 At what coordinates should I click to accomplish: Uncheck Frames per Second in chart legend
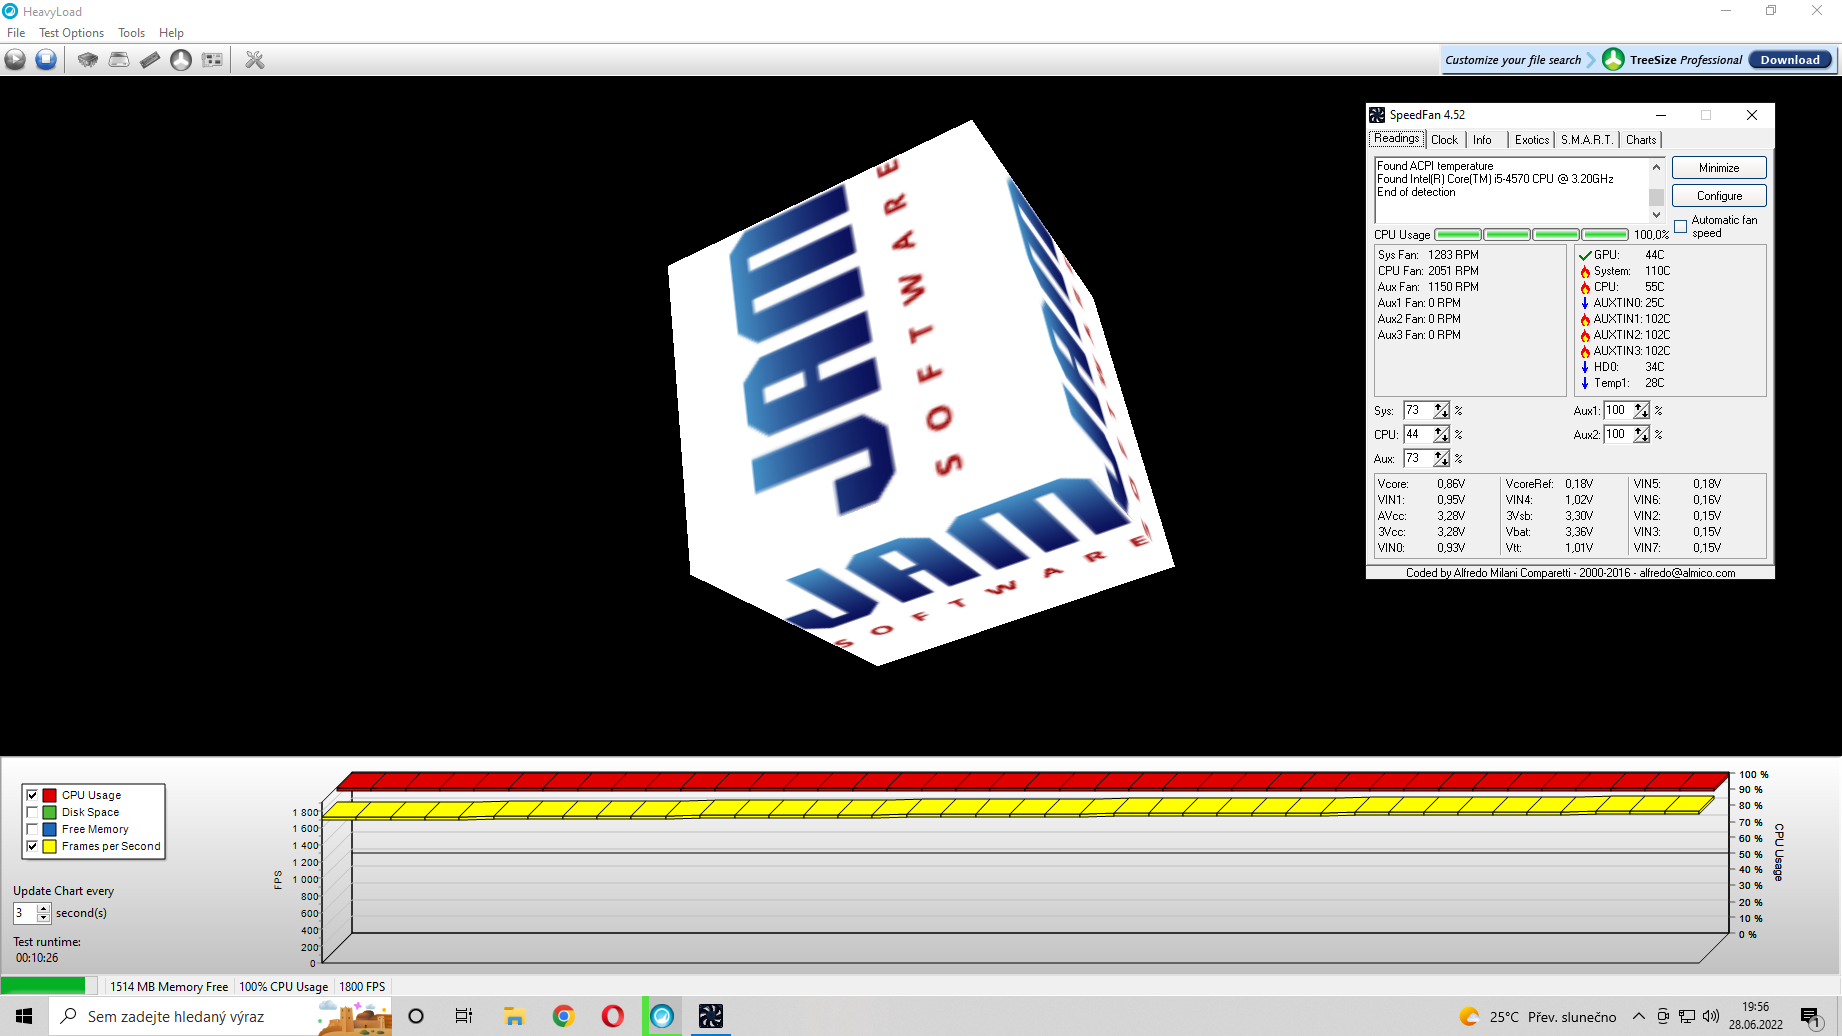pyautogui.click(x=32, y=847)
